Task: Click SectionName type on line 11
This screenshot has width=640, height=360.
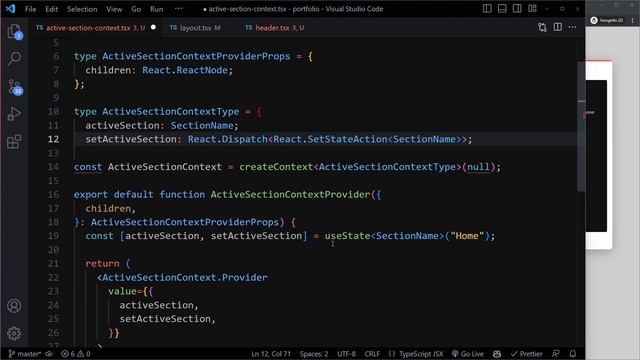Action: (x=202, y=125)
